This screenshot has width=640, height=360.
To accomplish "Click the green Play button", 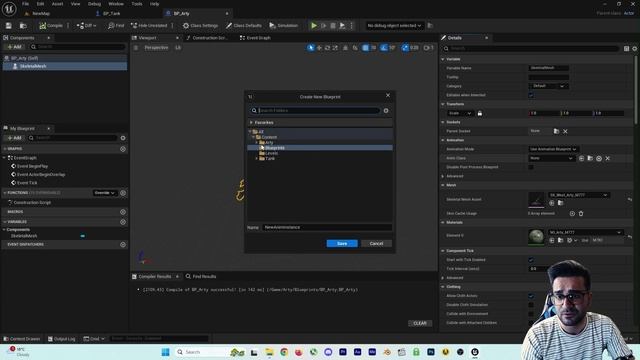I will point(313,25).
